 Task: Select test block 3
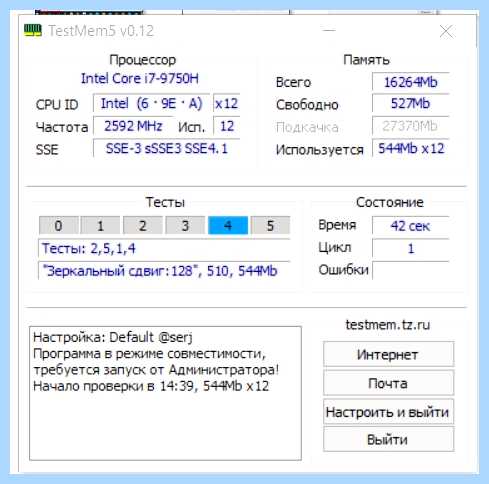coord(185,226)
